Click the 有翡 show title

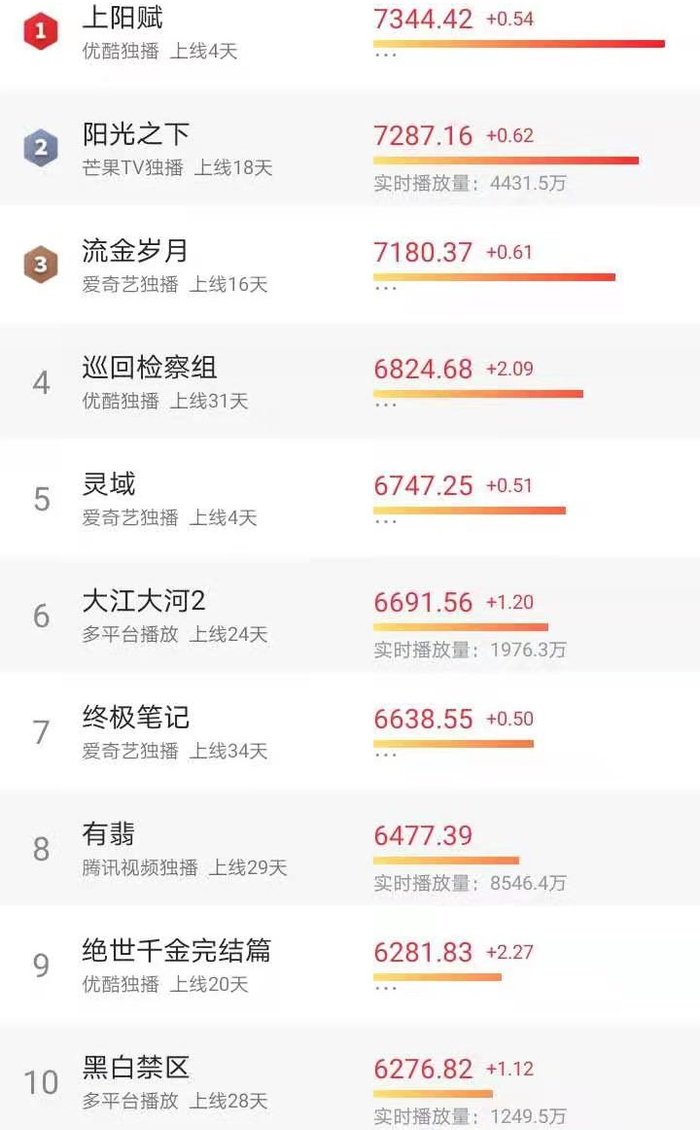coord(108,834)
